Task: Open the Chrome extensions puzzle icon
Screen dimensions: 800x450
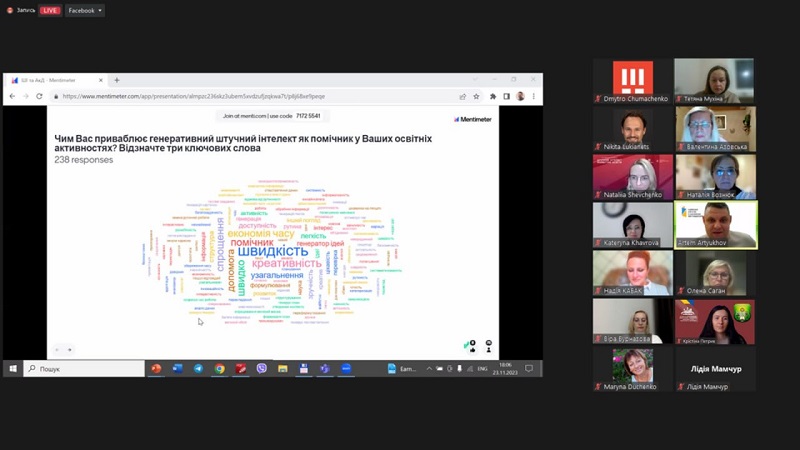Action: pos(493,96)
